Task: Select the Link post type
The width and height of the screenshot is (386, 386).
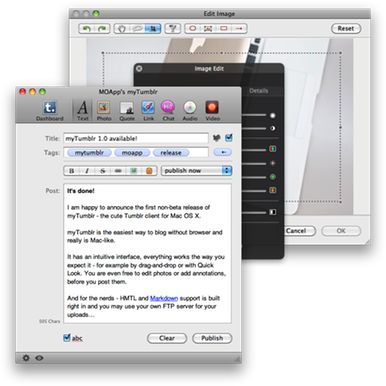Action: point(148,111)
